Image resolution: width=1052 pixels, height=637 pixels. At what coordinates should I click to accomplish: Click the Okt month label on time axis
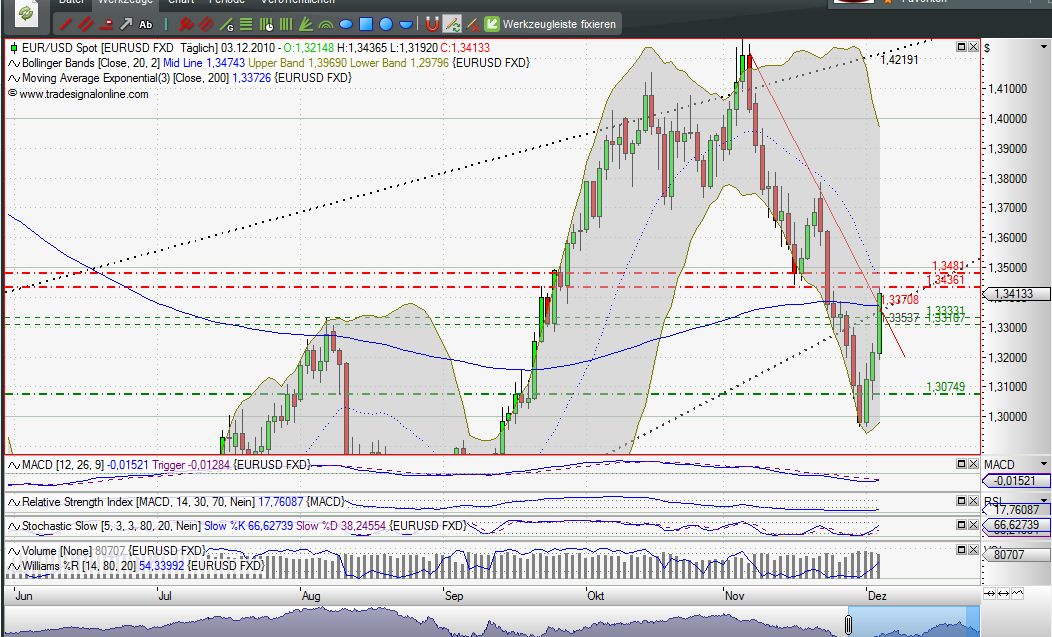tap(596, 595)
